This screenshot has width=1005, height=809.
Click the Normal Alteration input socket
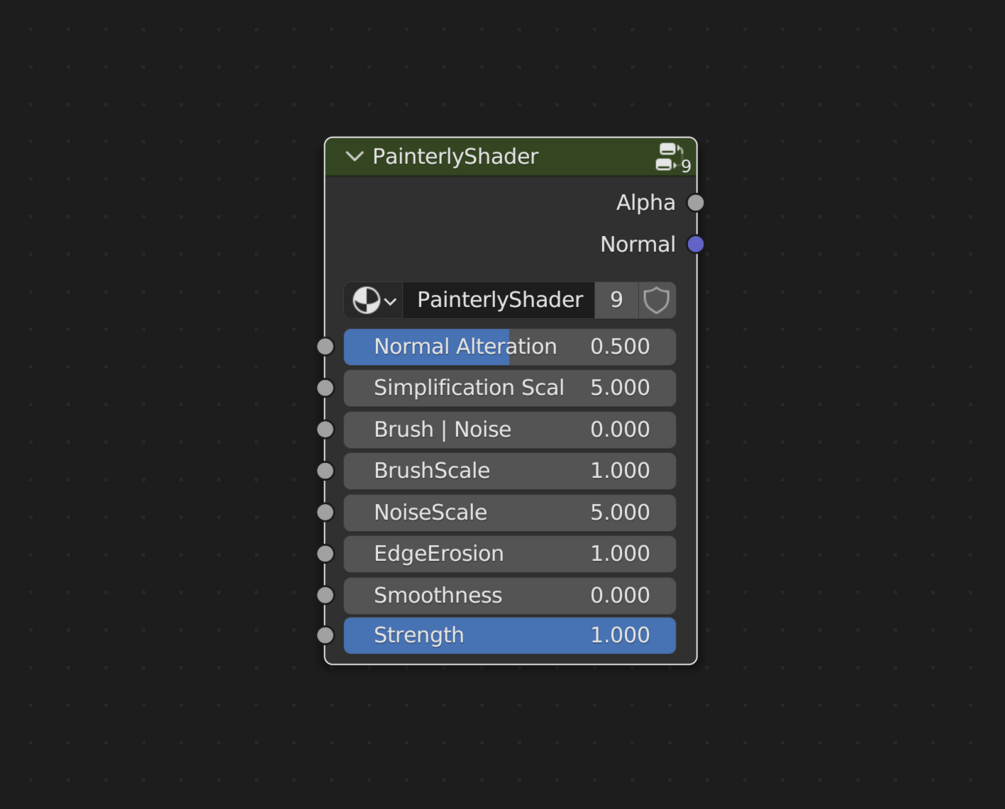click(x=325, y=347)
